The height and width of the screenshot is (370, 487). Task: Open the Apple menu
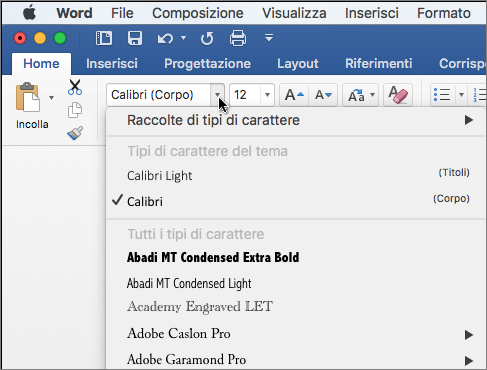click(30, 13)
